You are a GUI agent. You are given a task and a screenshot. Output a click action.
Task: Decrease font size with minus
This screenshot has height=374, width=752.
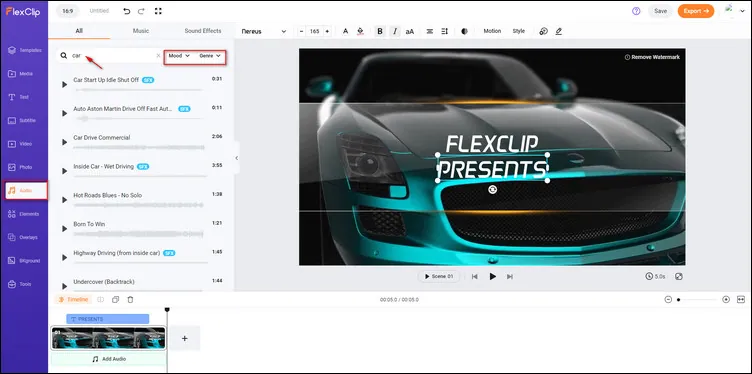pos(301,31)
